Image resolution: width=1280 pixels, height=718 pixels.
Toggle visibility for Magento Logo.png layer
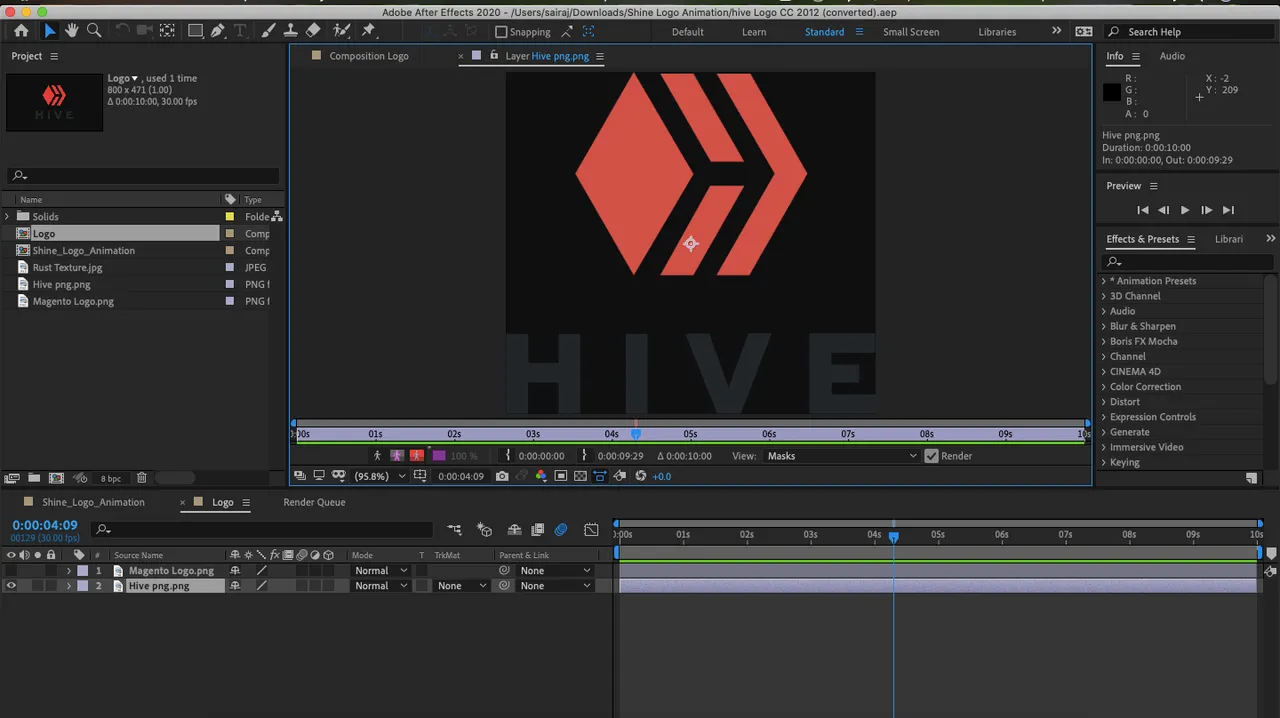pyautogui.click(x=12, y=571)
